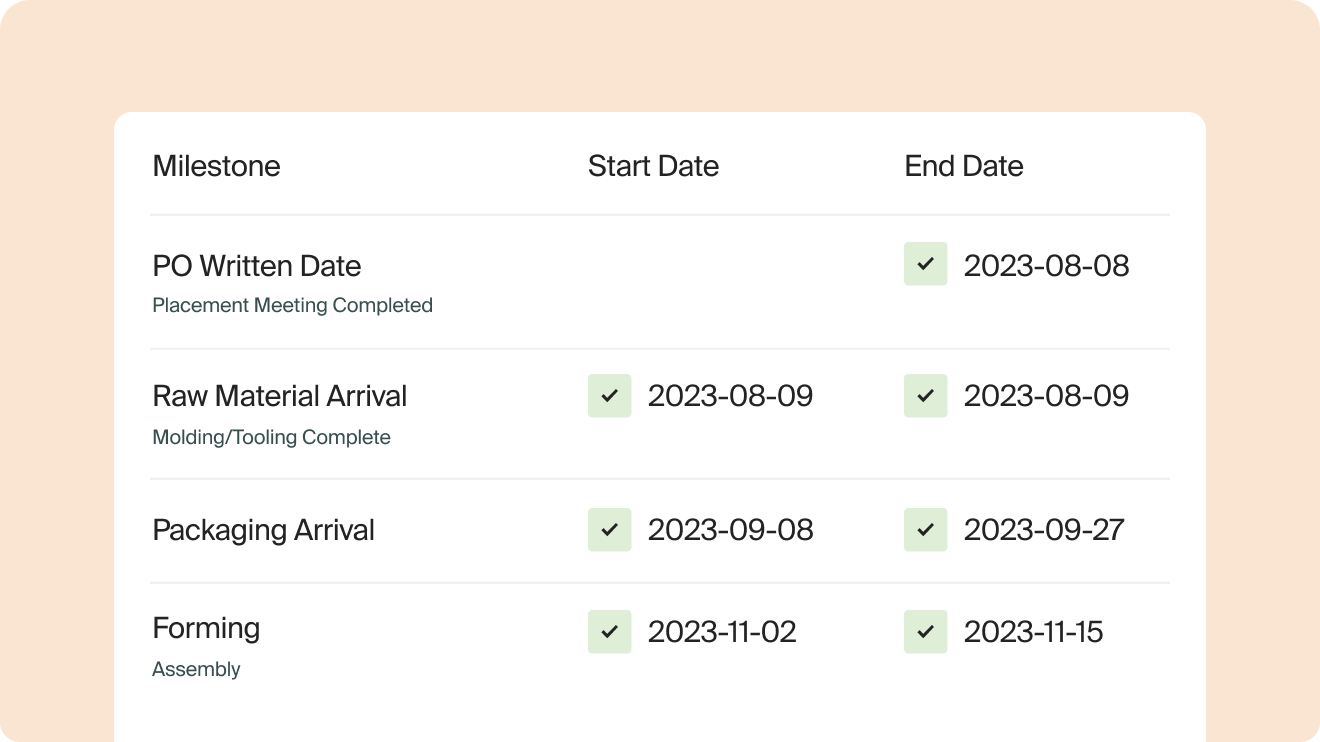The image size is (1320, 742).
Task: Select the PO Written Date milestone
Action: click(x=256, y=266)
